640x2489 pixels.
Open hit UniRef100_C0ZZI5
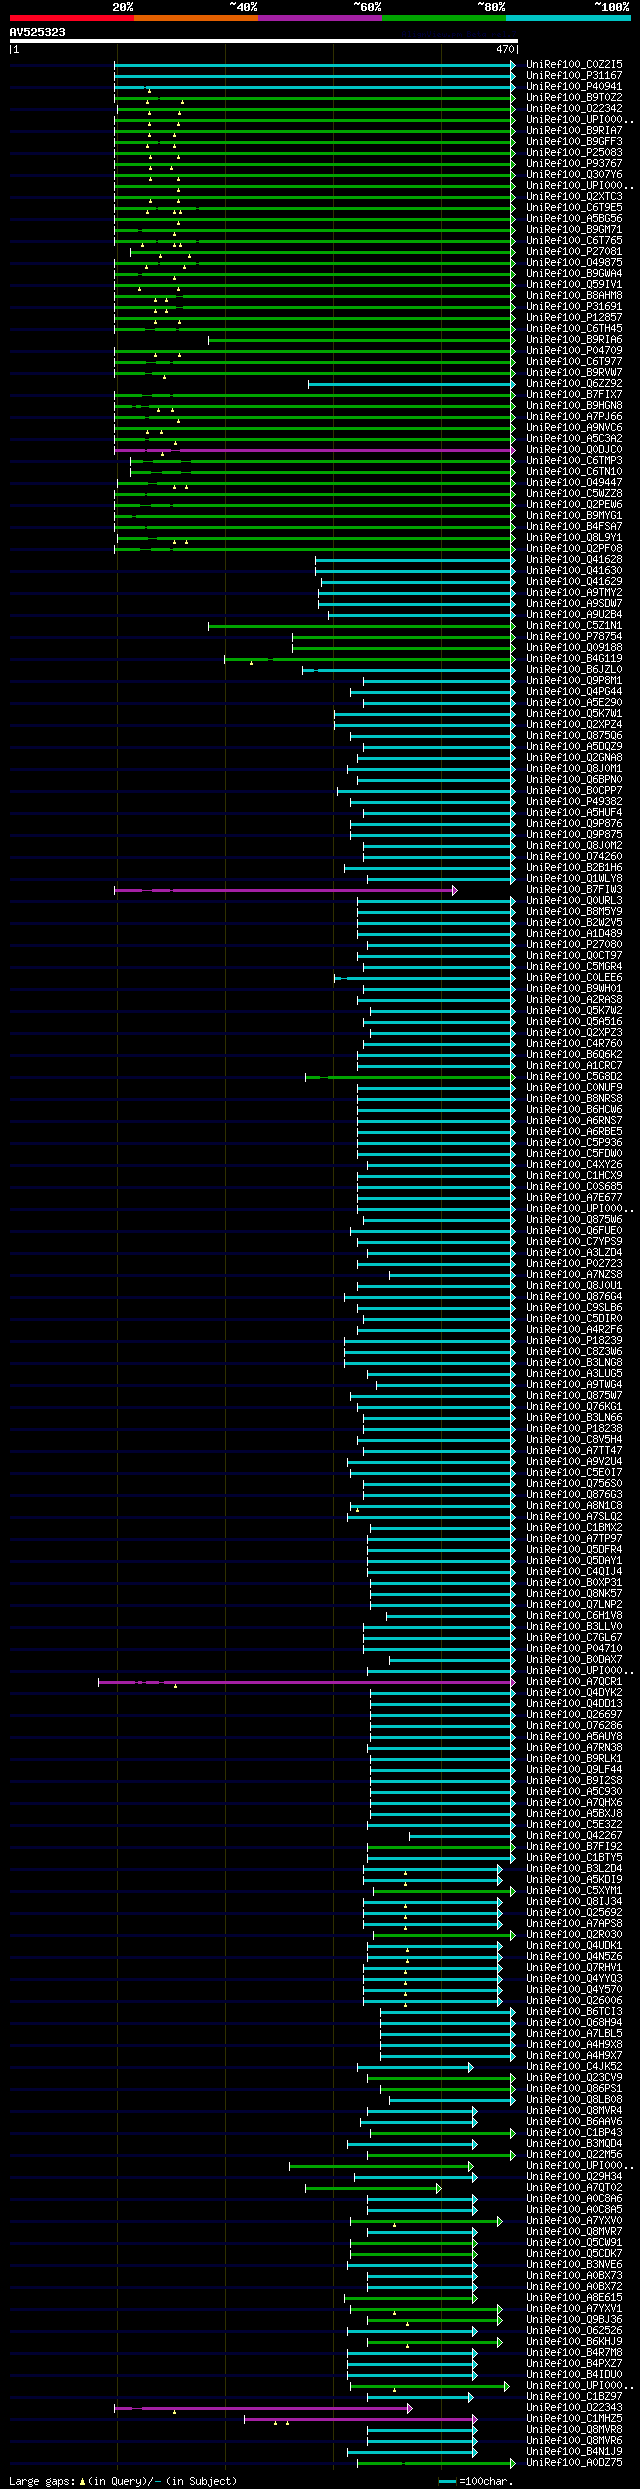[574, 65]
